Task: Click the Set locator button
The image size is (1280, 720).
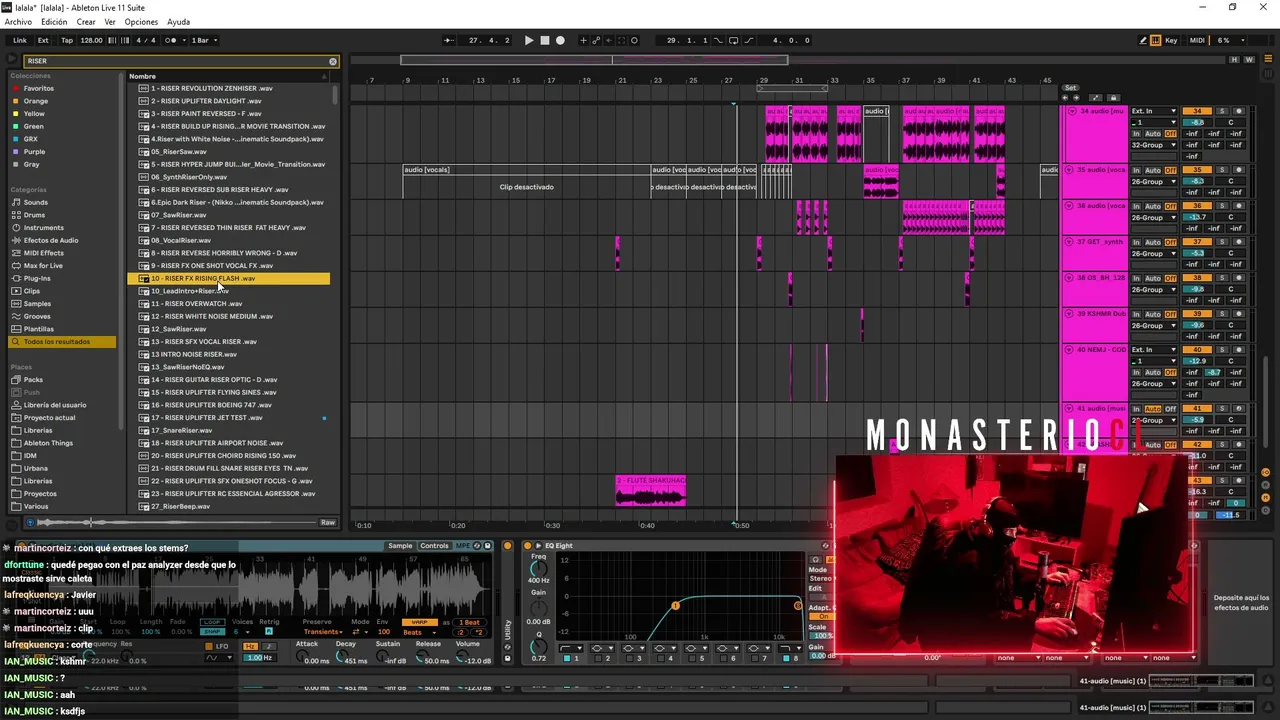Action: (x=1070, y=88)
